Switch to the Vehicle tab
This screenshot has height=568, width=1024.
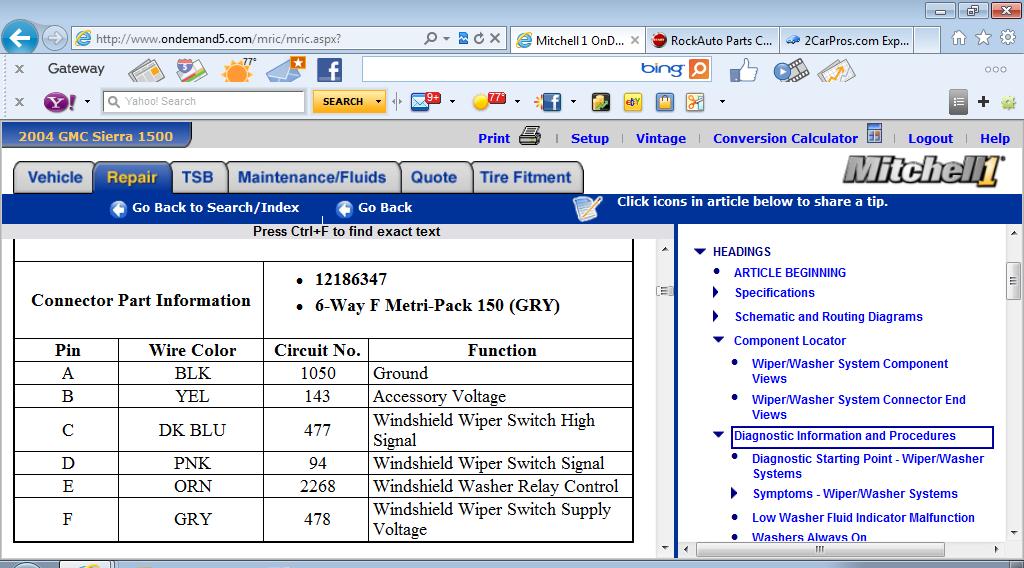coord(55,178)
